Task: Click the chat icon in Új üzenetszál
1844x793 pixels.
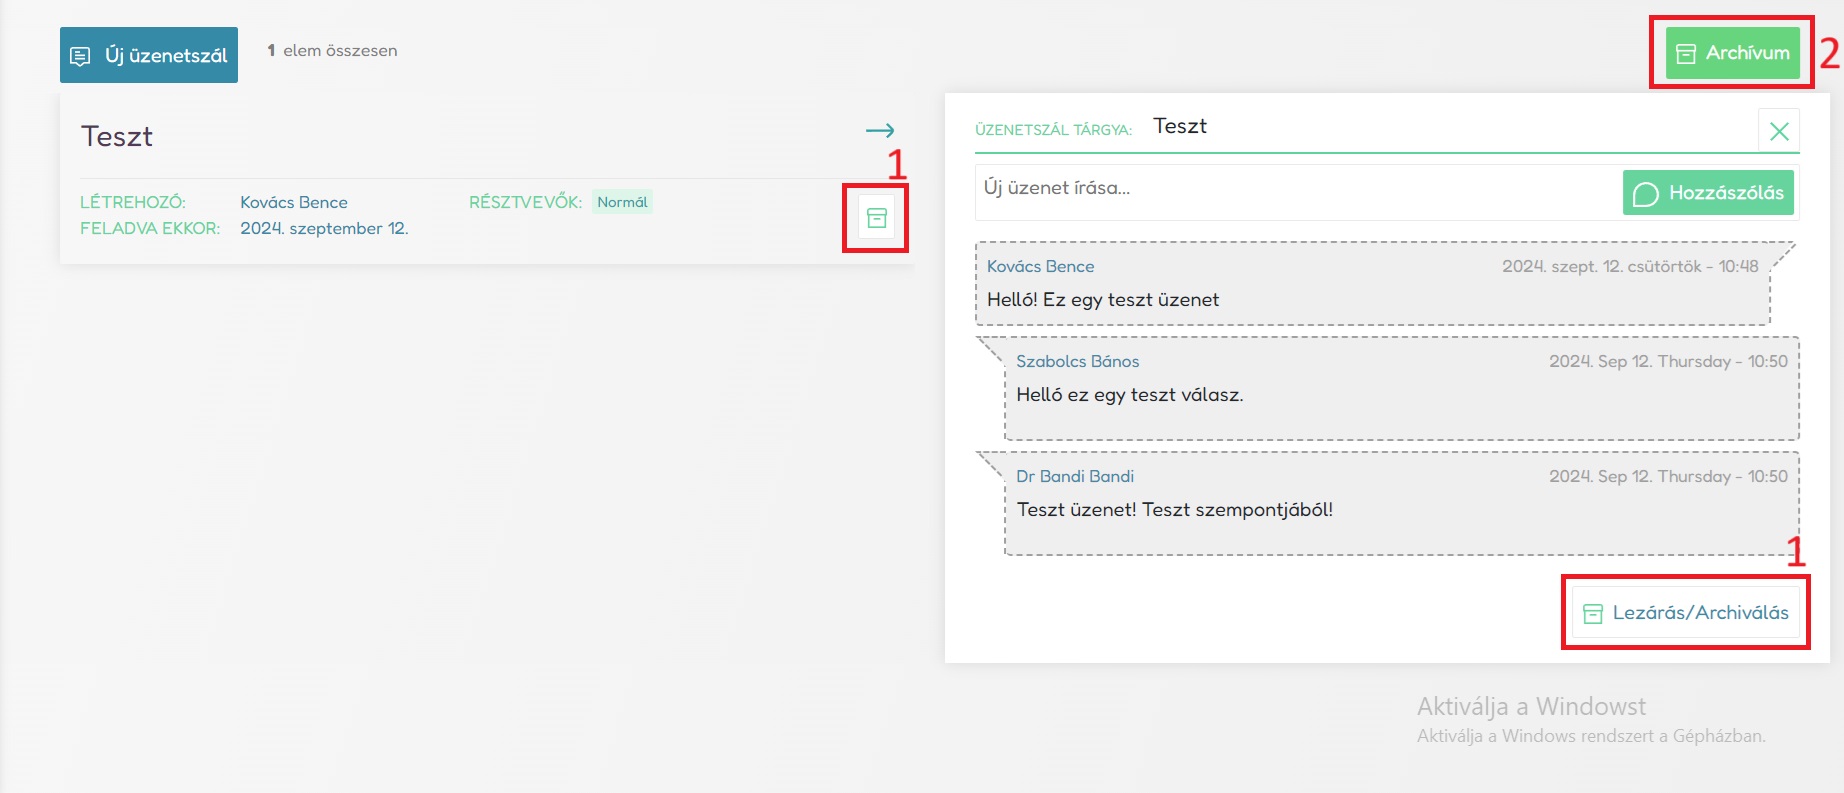Action: click(x=81, y=56)
